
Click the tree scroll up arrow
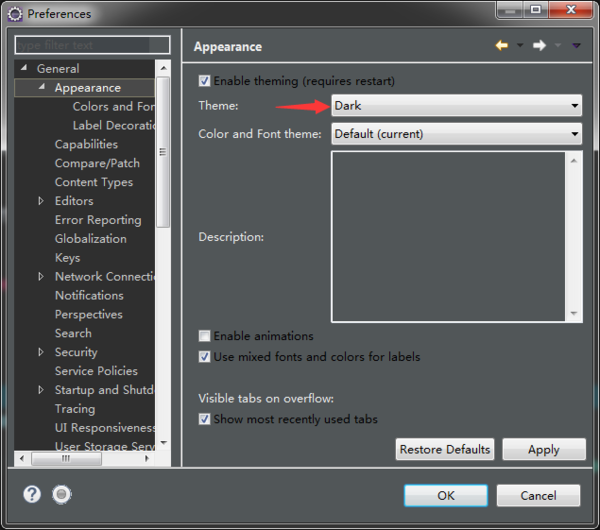coord(163,68)
